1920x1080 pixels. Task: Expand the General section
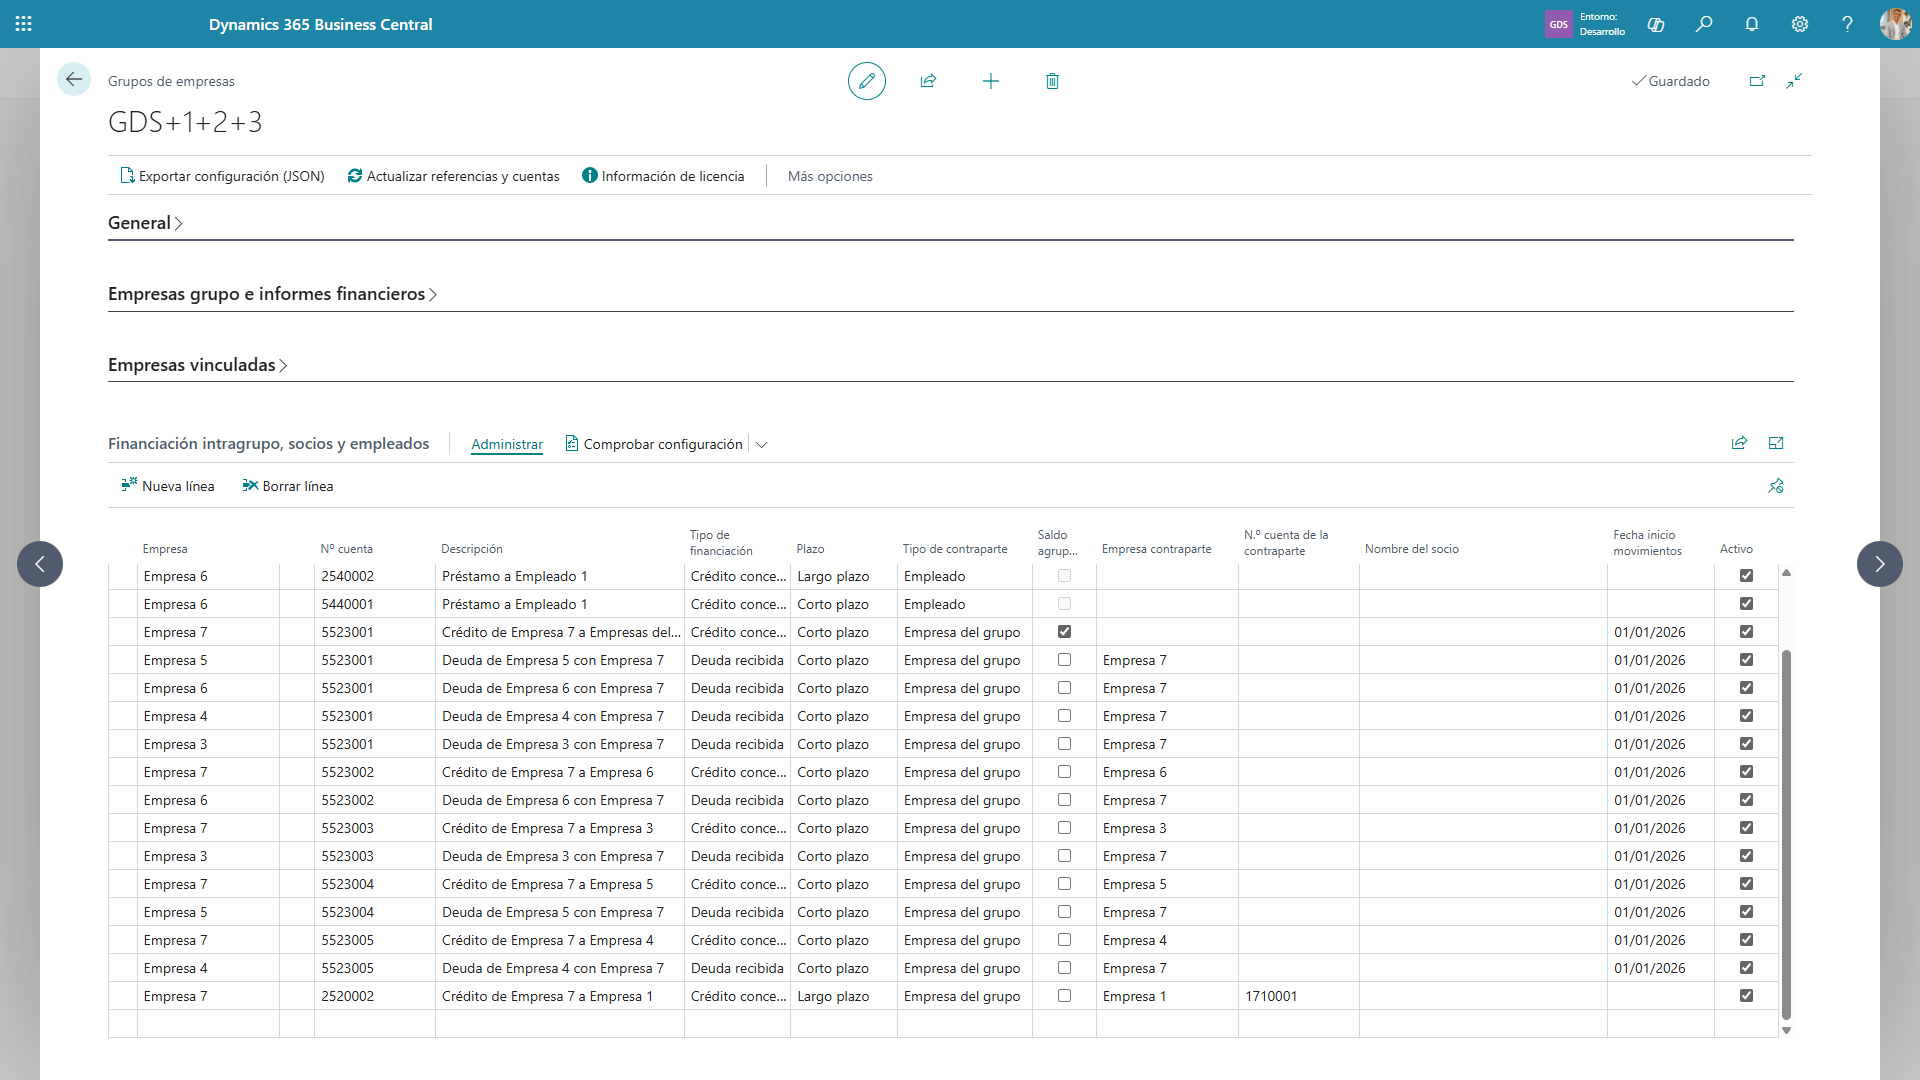pos(145,223)
